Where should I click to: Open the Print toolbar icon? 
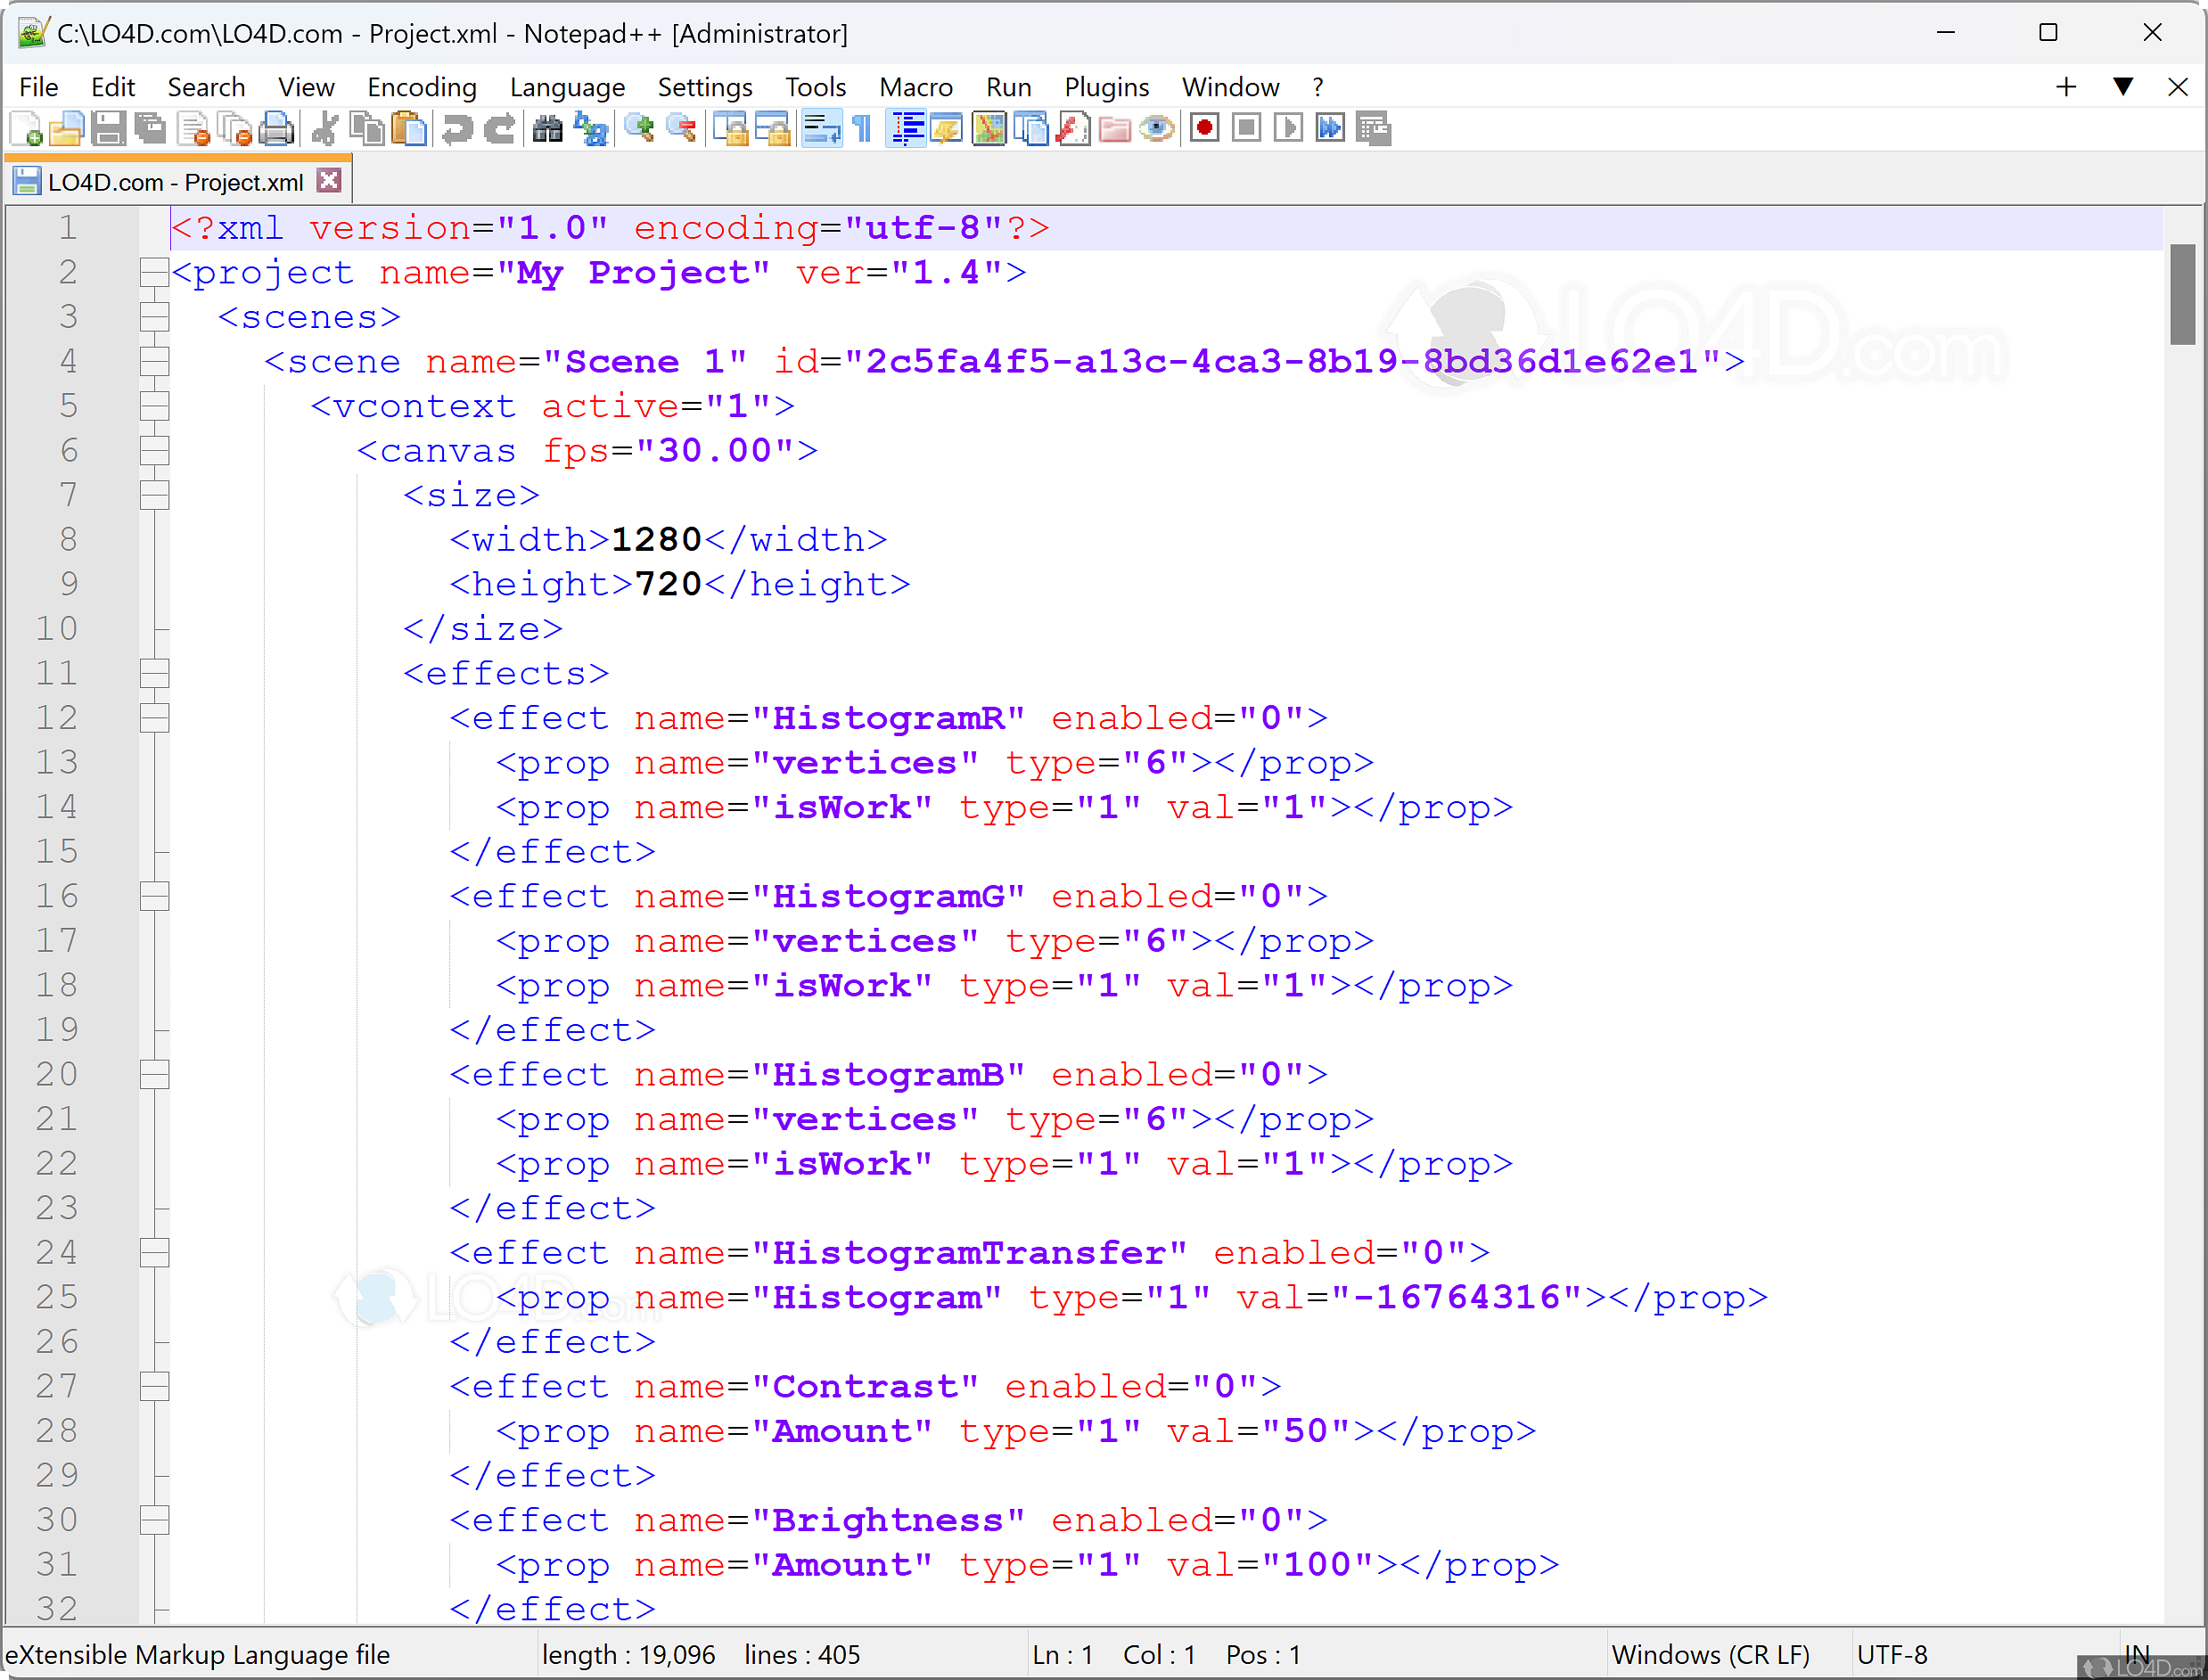pyautogui.click(x=277, y=128)
